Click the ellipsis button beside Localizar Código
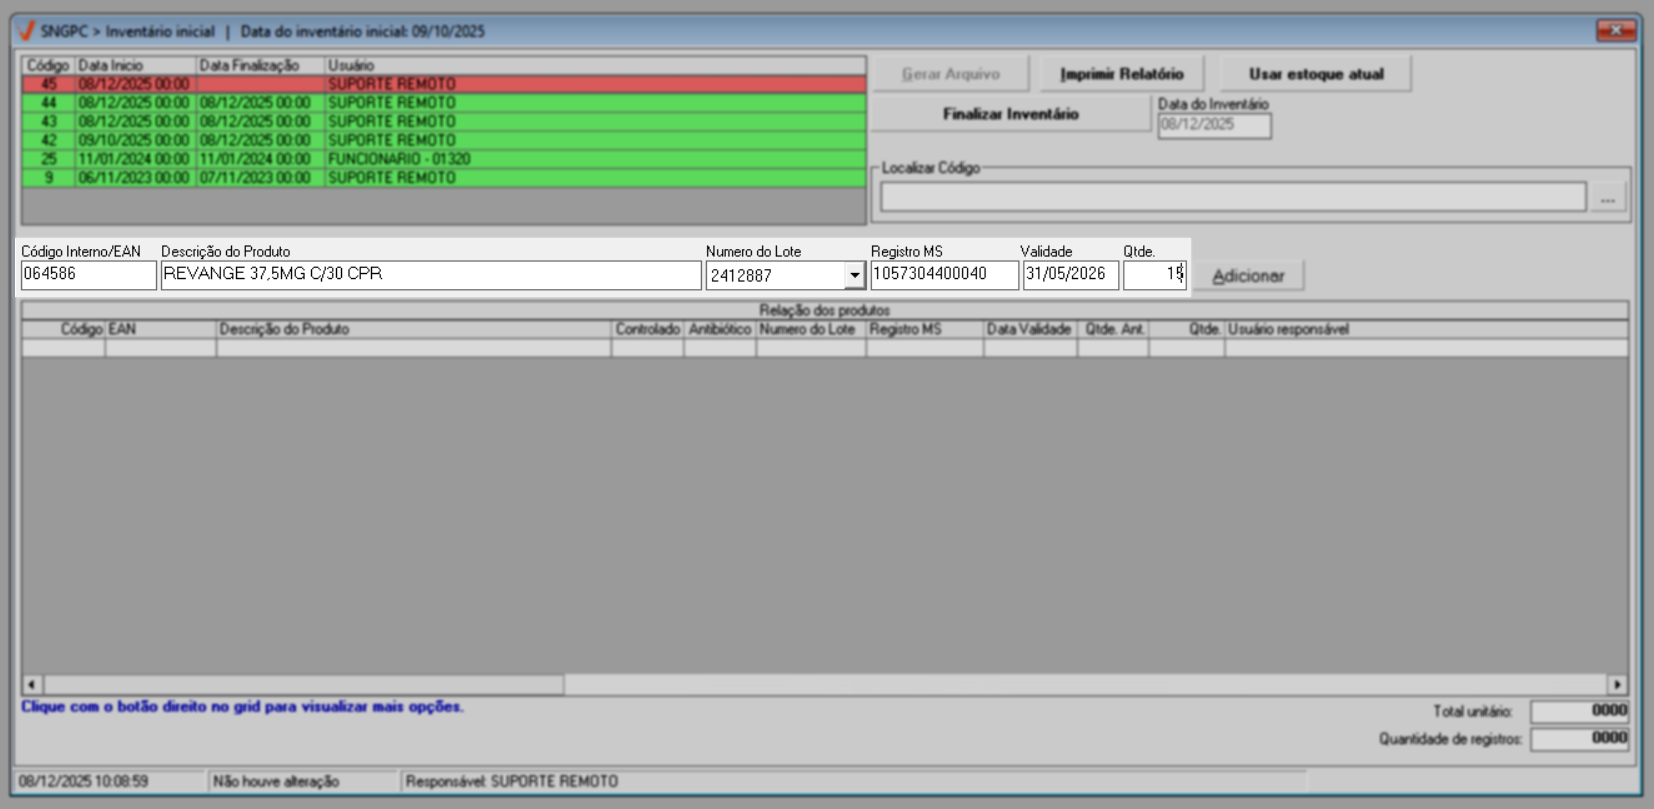Image resolution: width=1654 pixels, height=809 pixels. pyautogui.click(x=1607, y=198)
